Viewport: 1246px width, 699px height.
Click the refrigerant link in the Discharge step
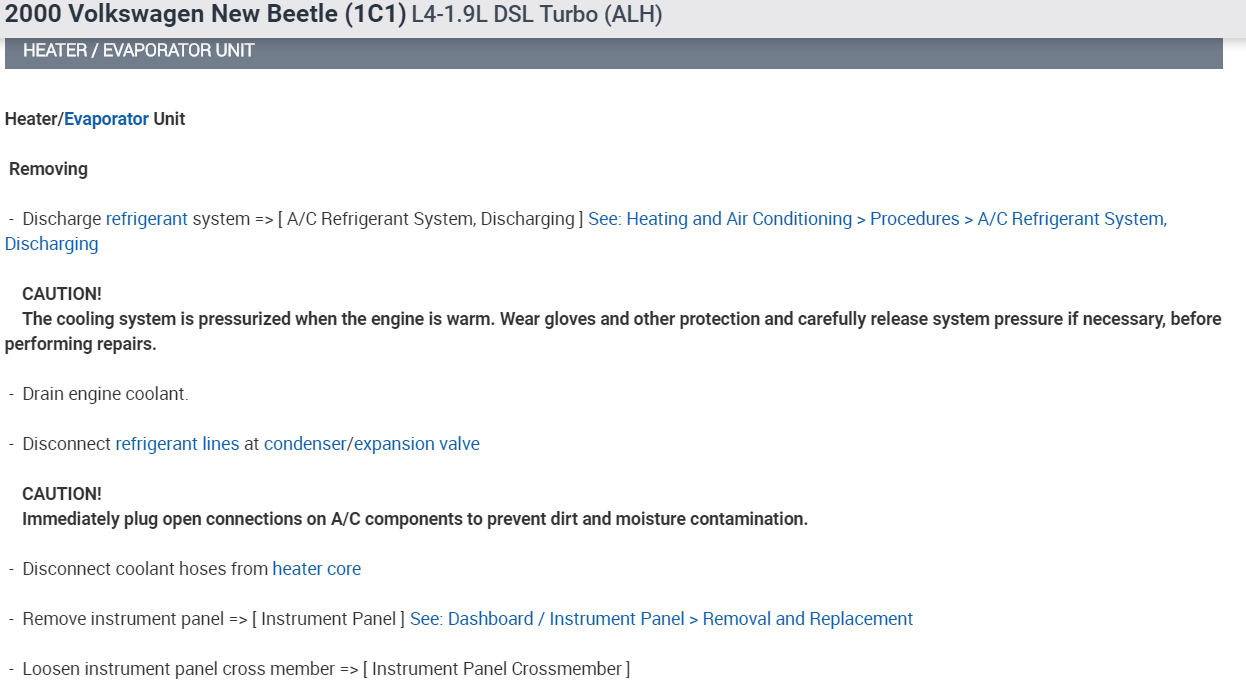click(146, 219)
